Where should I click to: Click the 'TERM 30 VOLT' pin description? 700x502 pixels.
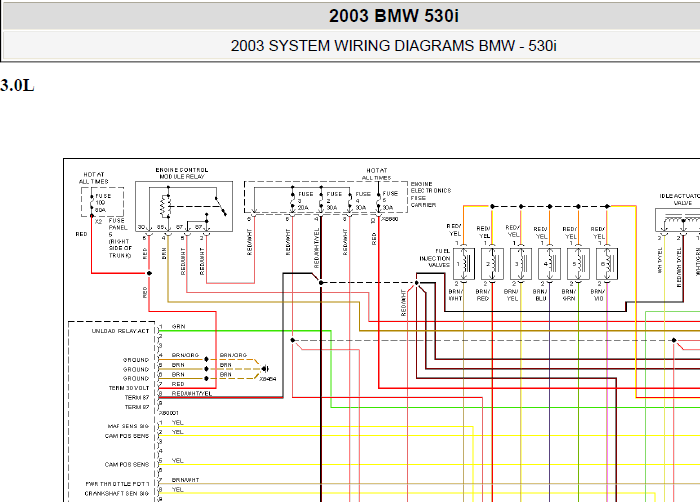coord(129,388)
